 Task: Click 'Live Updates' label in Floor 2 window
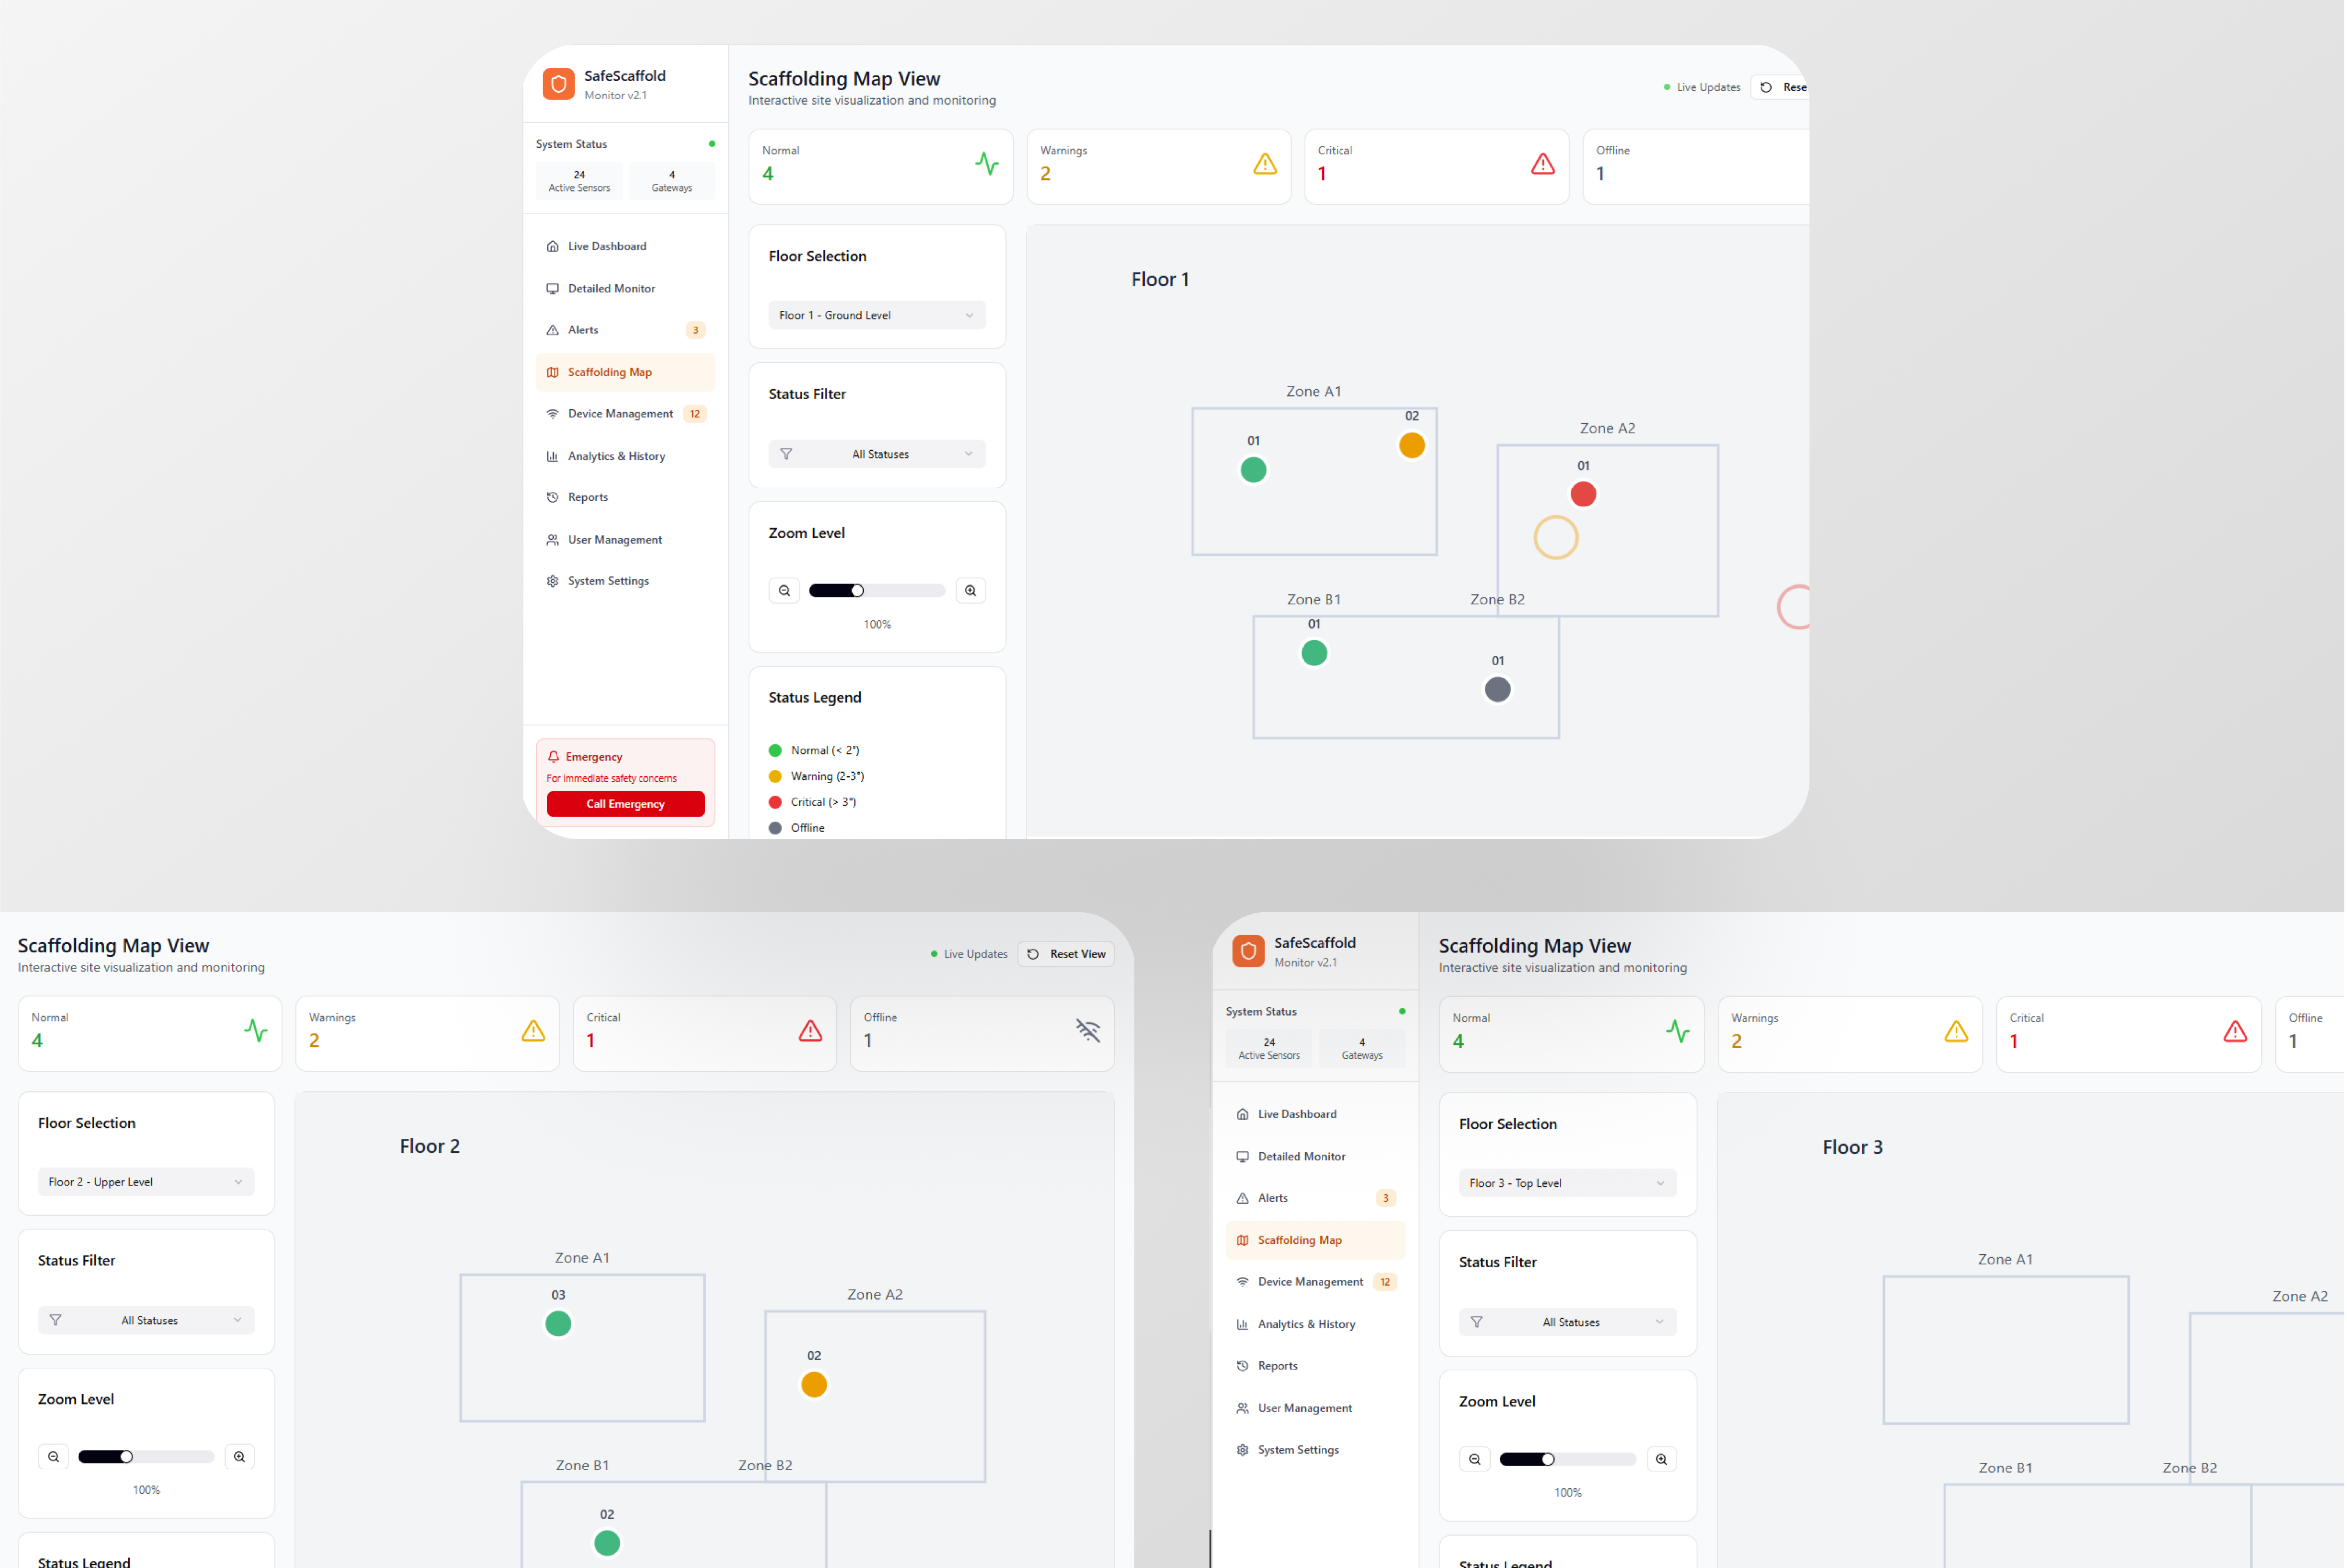pos(977,955)
